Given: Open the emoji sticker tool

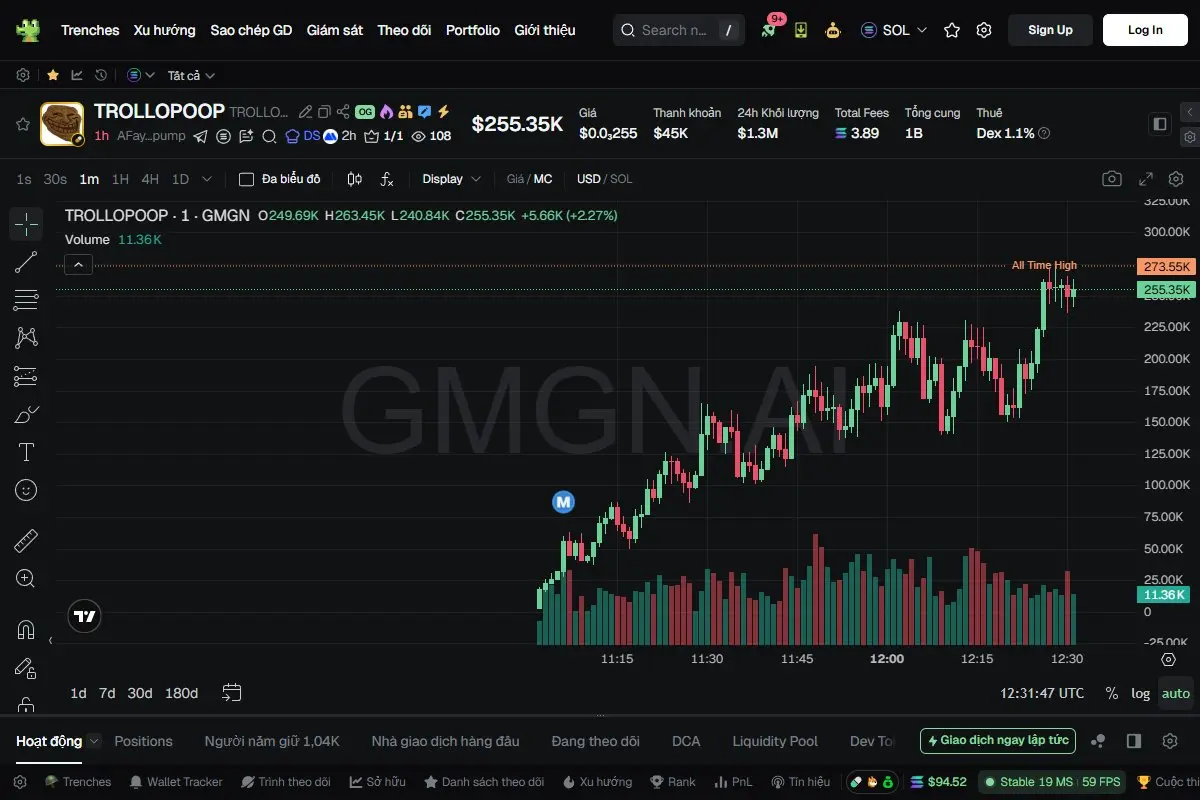Looking at the screenshot, I should pos(26,490).
